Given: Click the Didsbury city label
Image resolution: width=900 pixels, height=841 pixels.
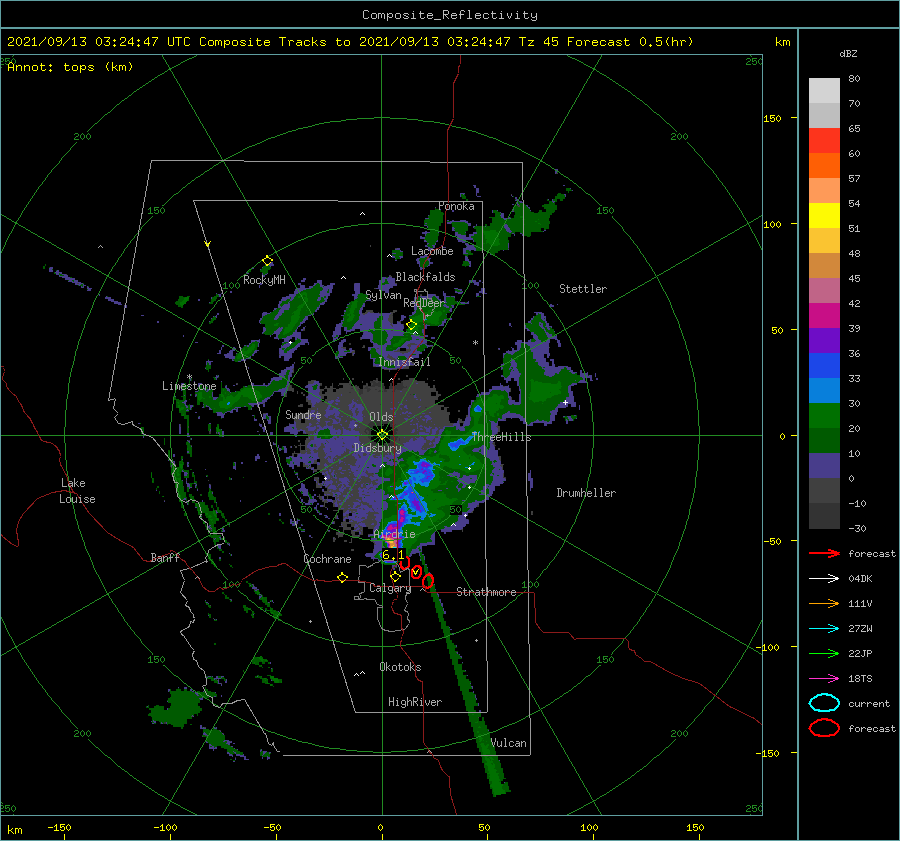Looking at the screenshot, I should point(377,448).
